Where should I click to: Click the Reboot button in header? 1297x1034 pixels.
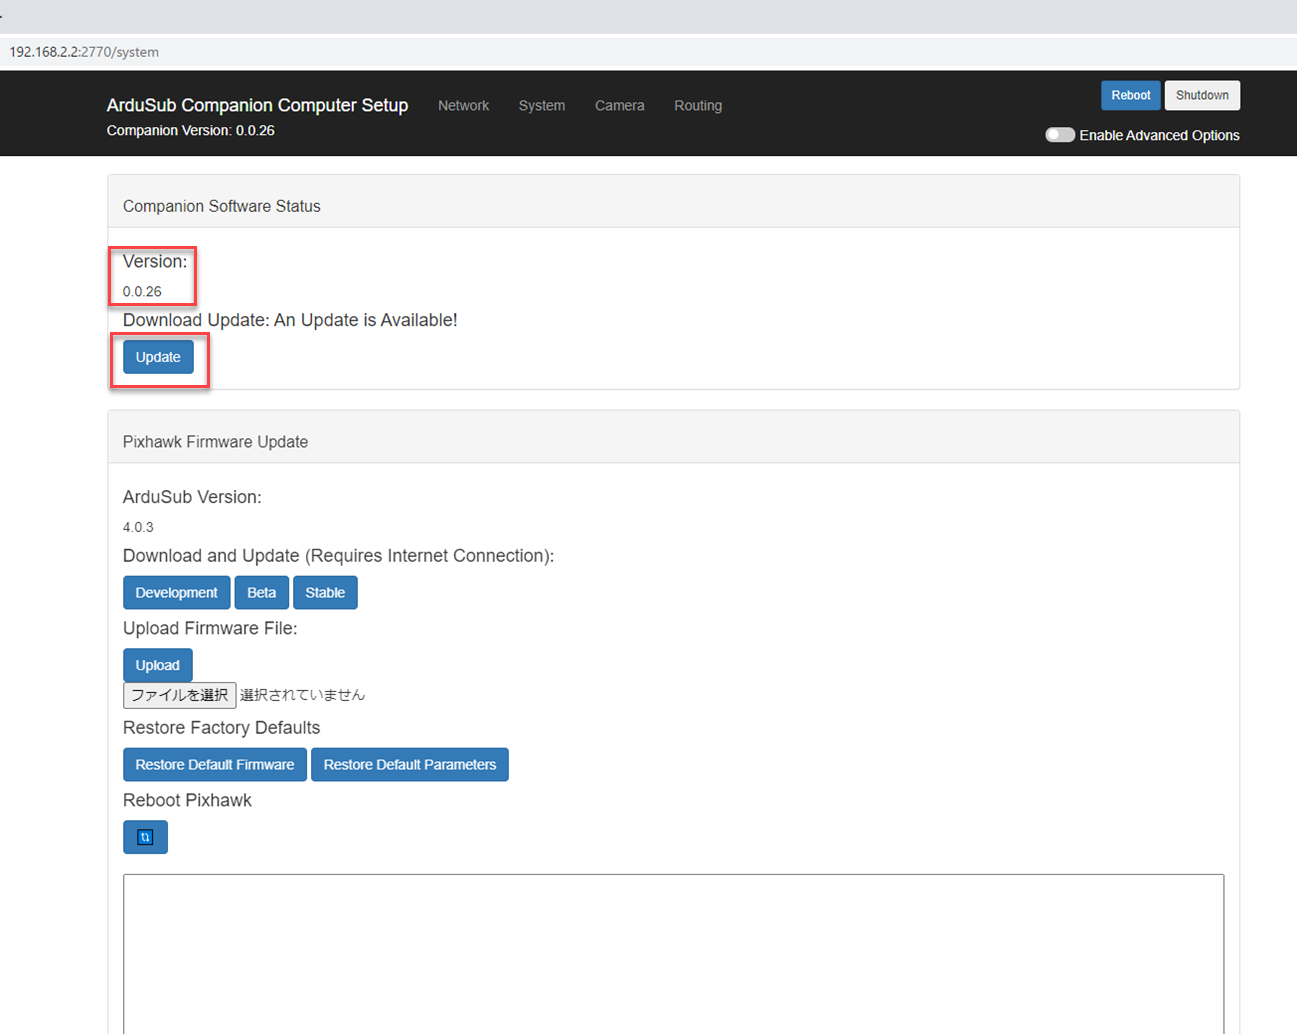tap(1131, 95)
